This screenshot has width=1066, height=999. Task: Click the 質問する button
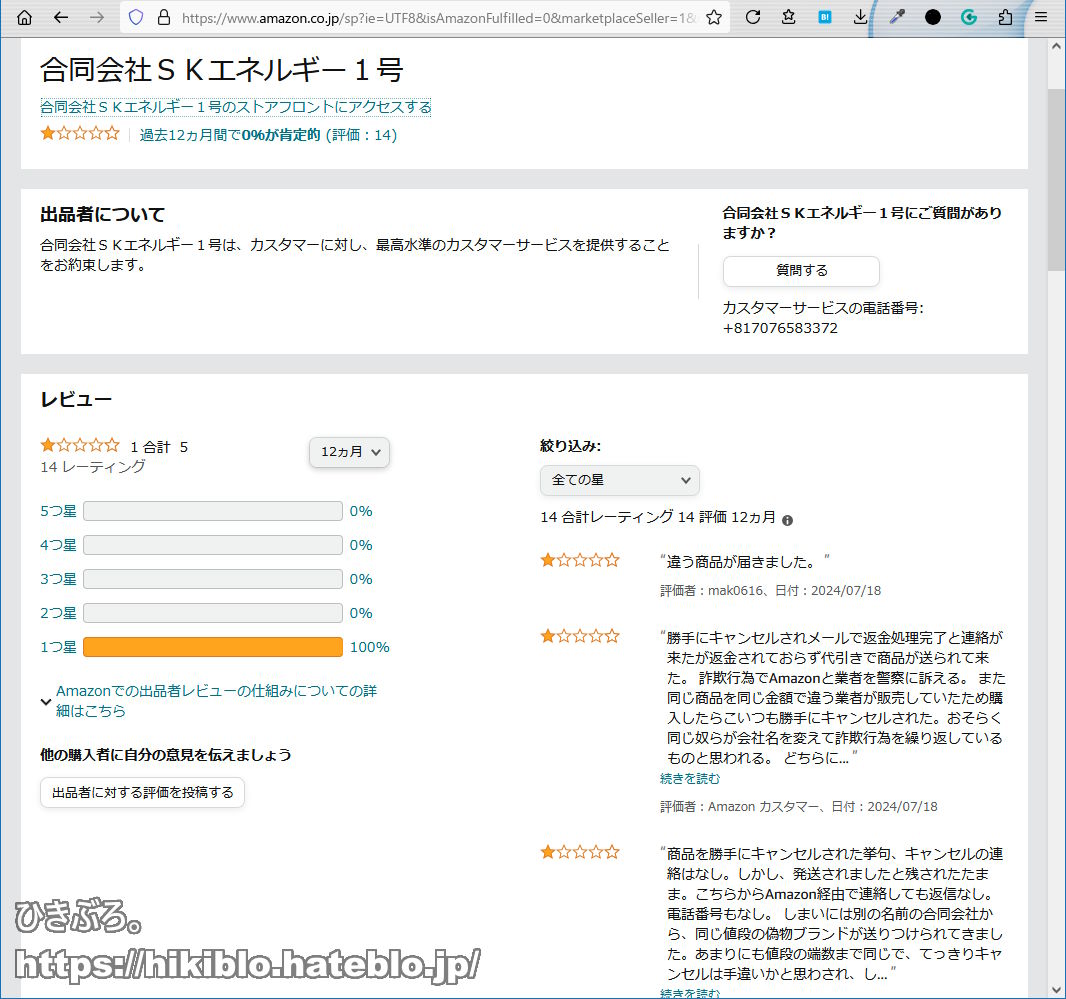(801, 271)
